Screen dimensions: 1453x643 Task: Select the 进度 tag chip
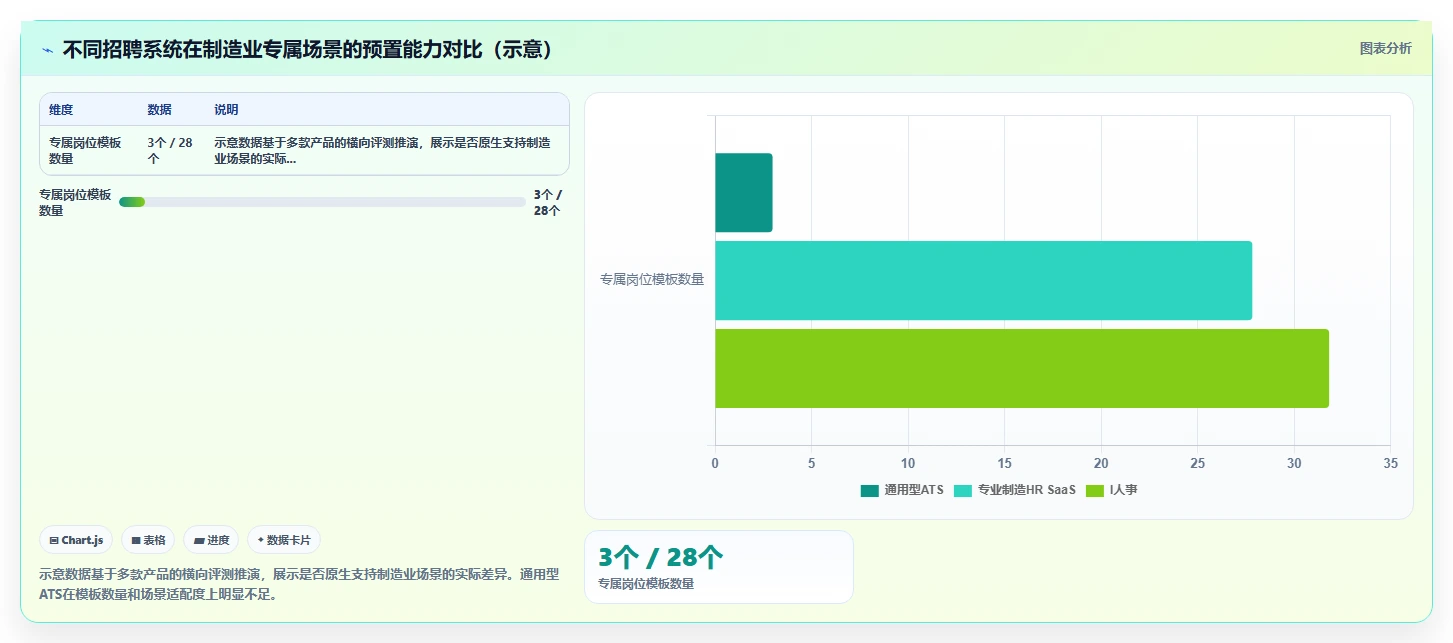point(211,540)
